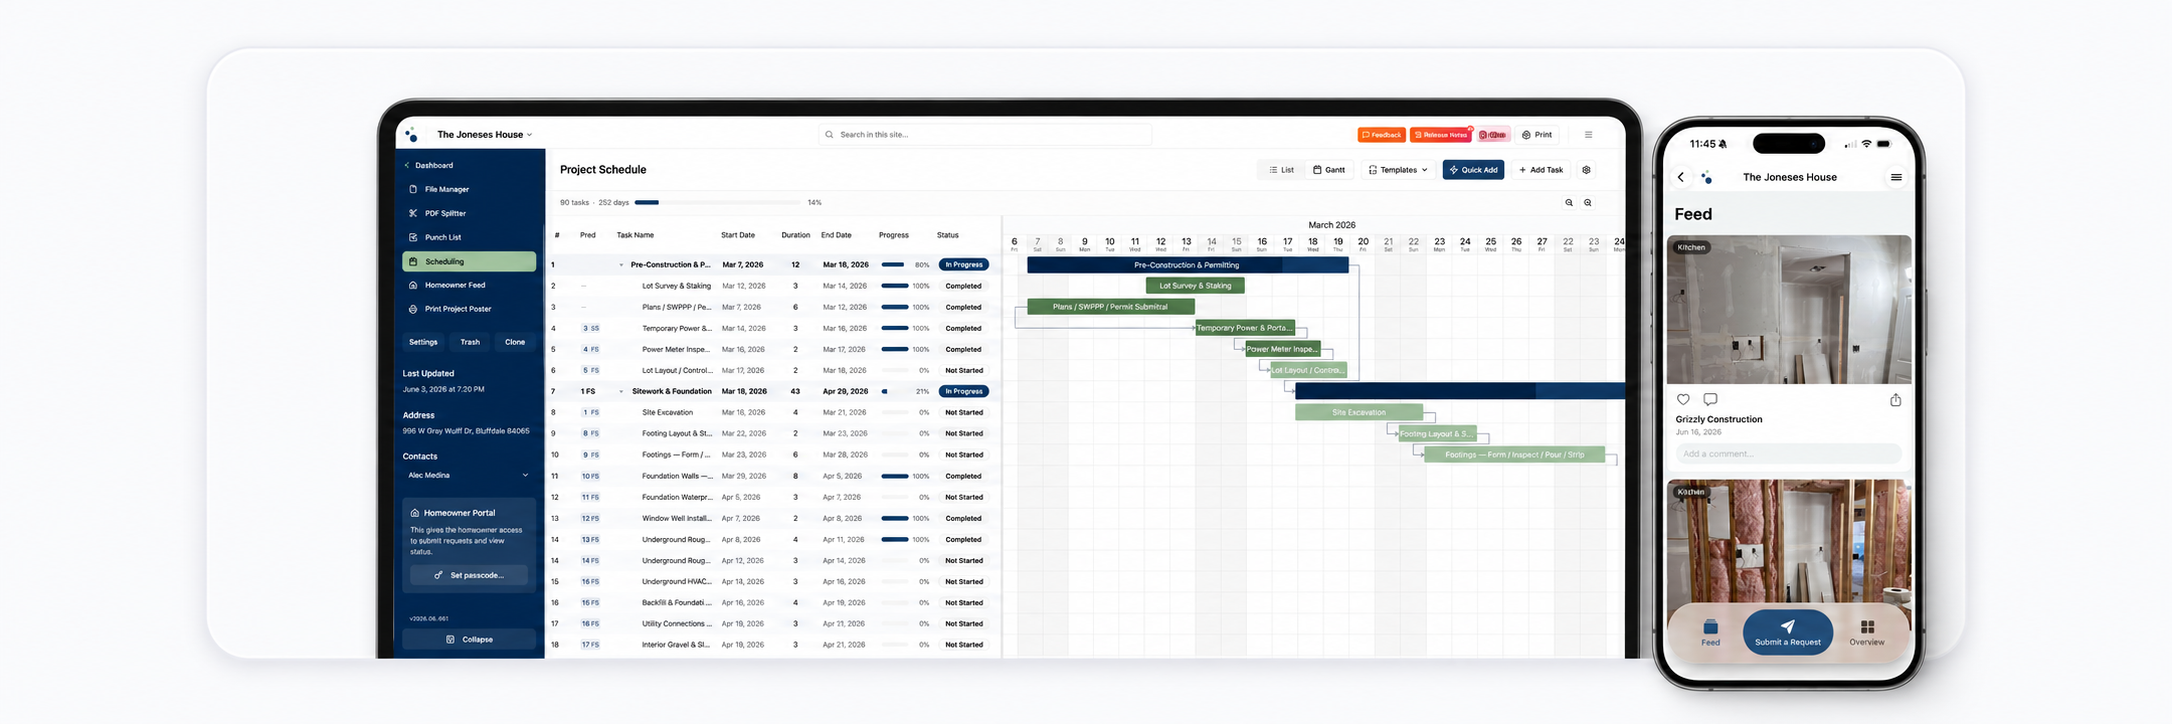2172x724 pixels.
Task: Click Add Task
Action: [x=1540, y=170]
